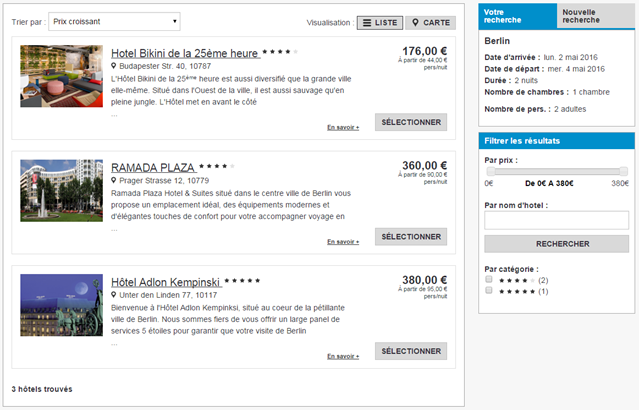Expand En savoir + for Hotel Bikini
The image size is (639, 410).
[343, 128]
